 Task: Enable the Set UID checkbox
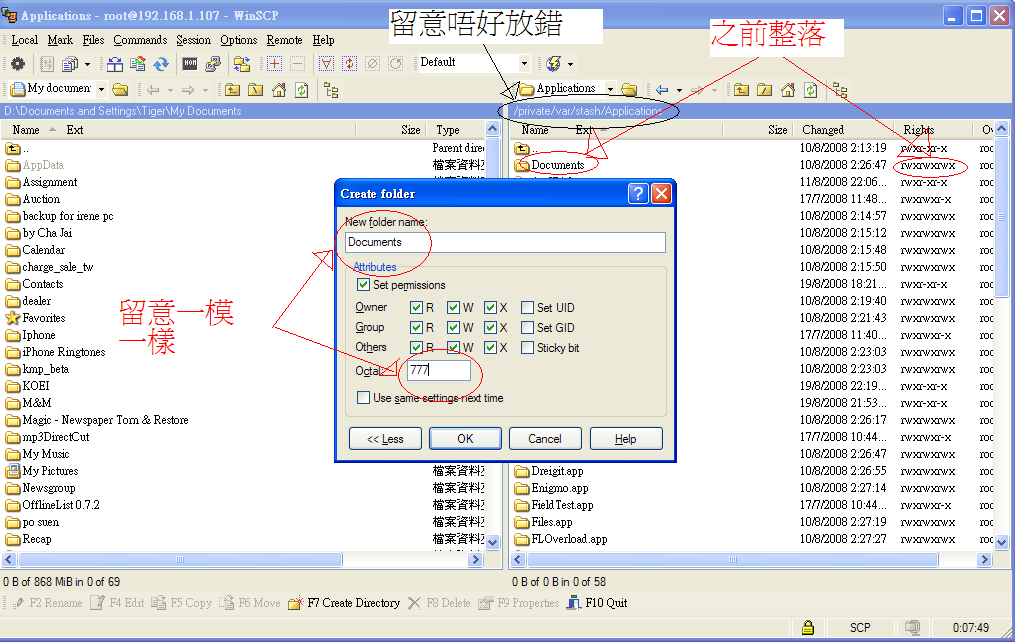point(527,308)
